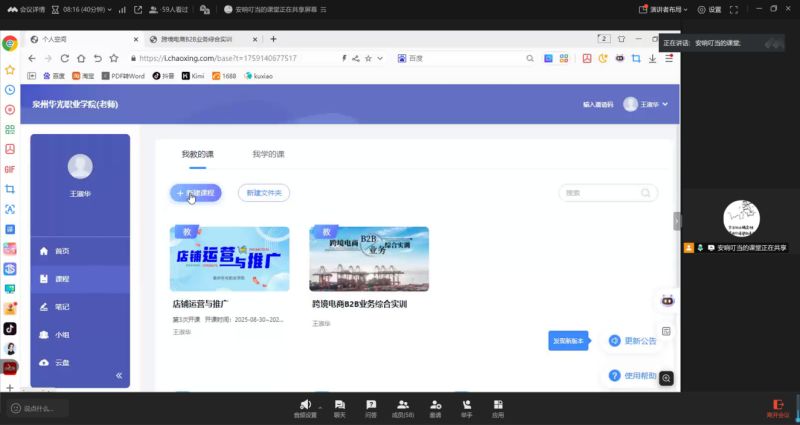Click 新建课程 button
The height and width of the screenshot is (425, 800).
196,193
